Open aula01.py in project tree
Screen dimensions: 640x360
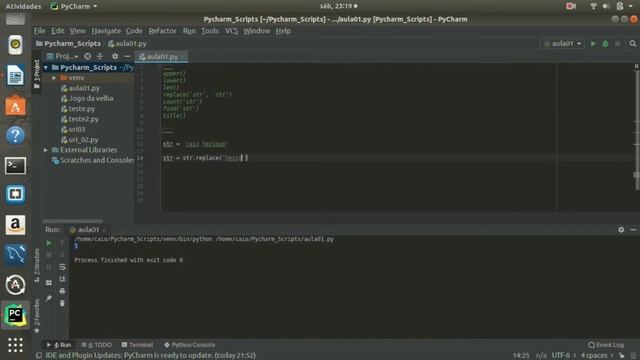pyautogui.click(x=84, y=88)
